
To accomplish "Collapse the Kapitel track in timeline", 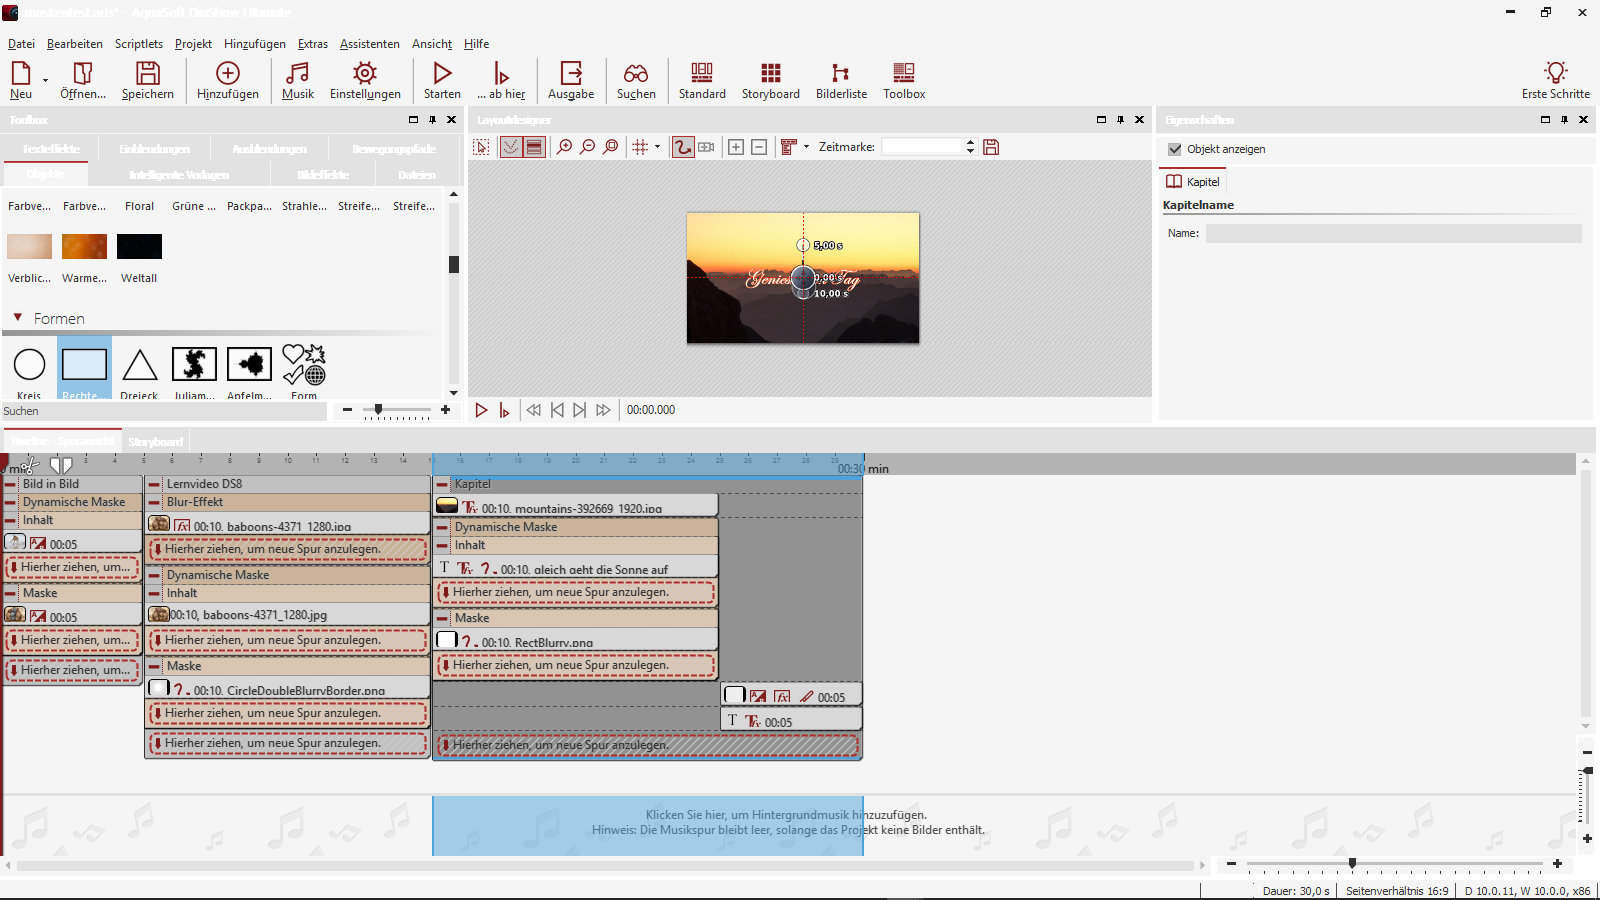I will click(x=442, y=484).
